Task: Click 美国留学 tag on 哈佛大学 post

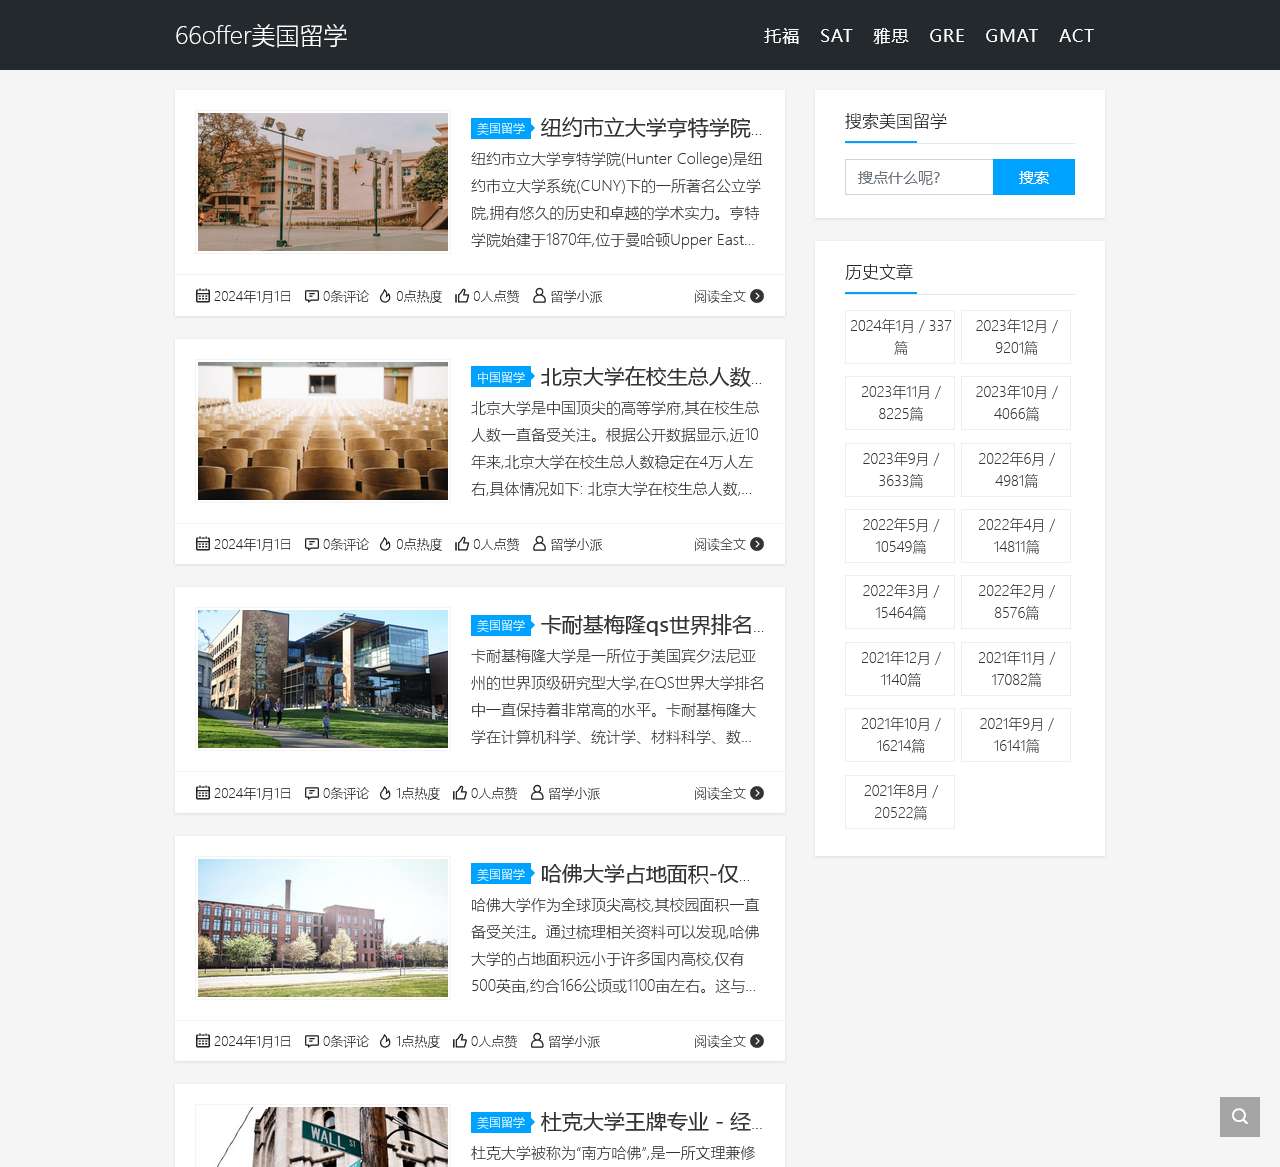Action: point(501,874)
